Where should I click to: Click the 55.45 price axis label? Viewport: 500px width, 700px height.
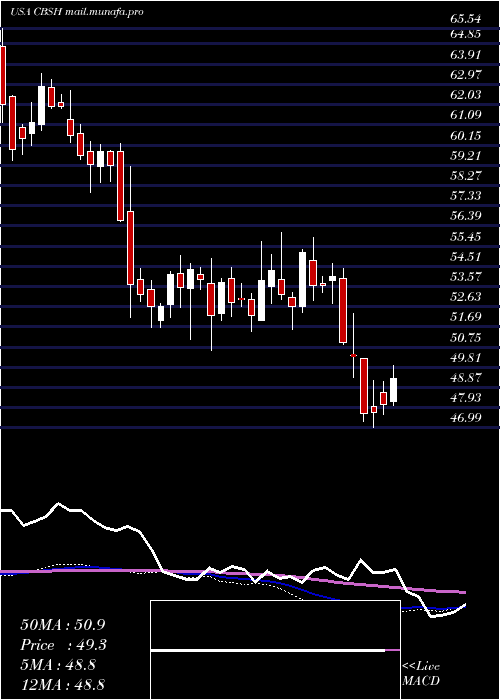tap(466, 237)
